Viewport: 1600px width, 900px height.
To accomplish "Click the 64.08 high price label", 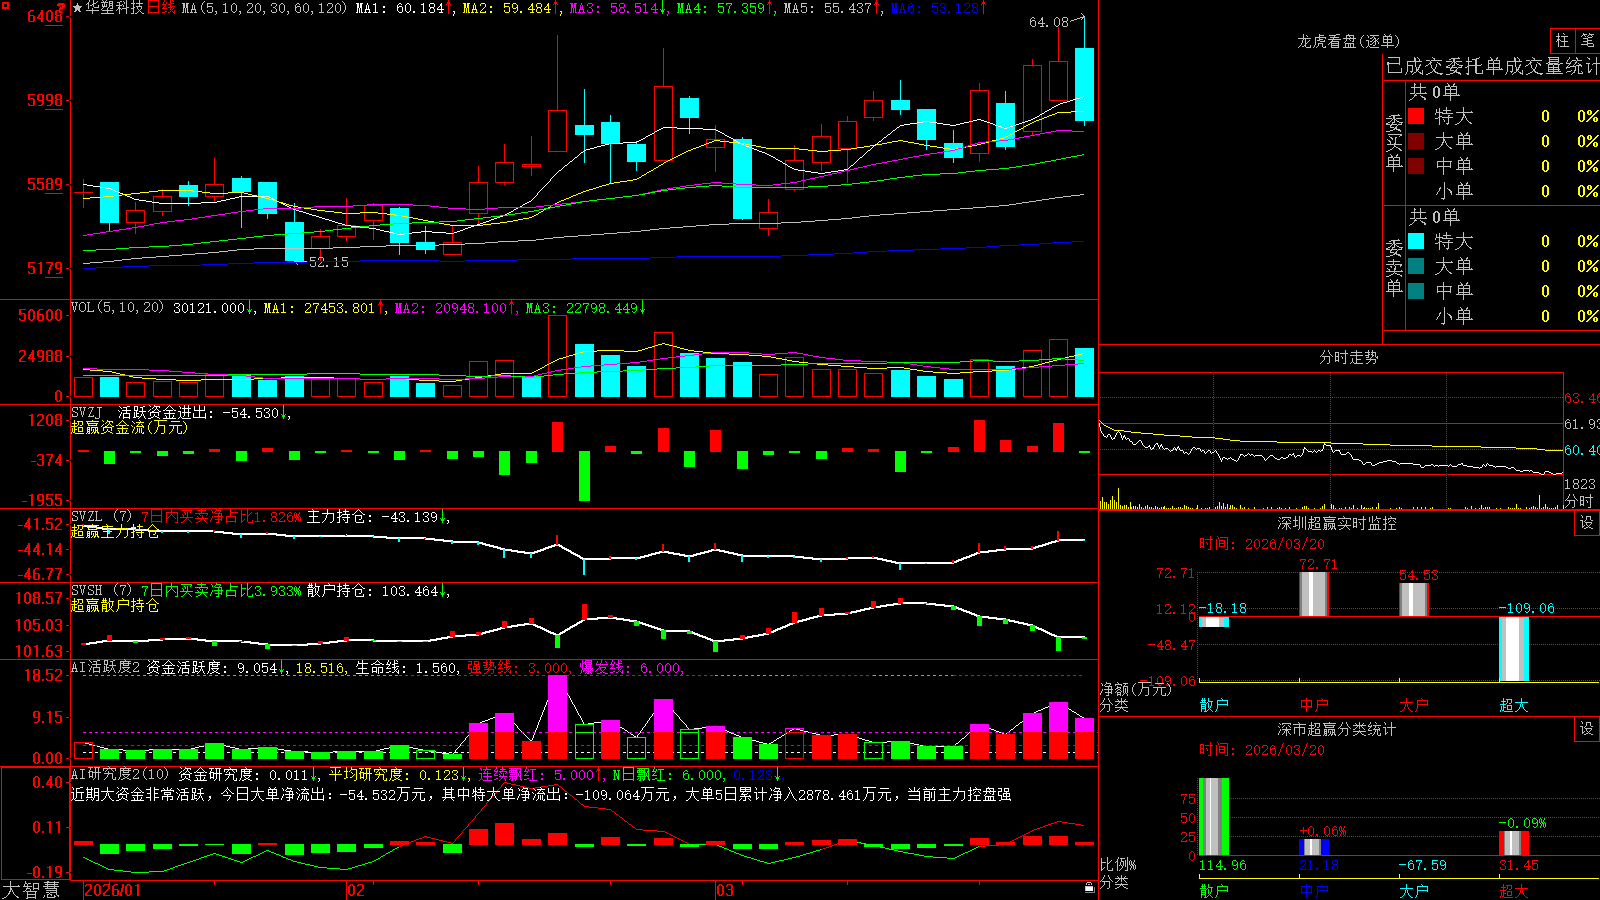I will (1048, 22).
